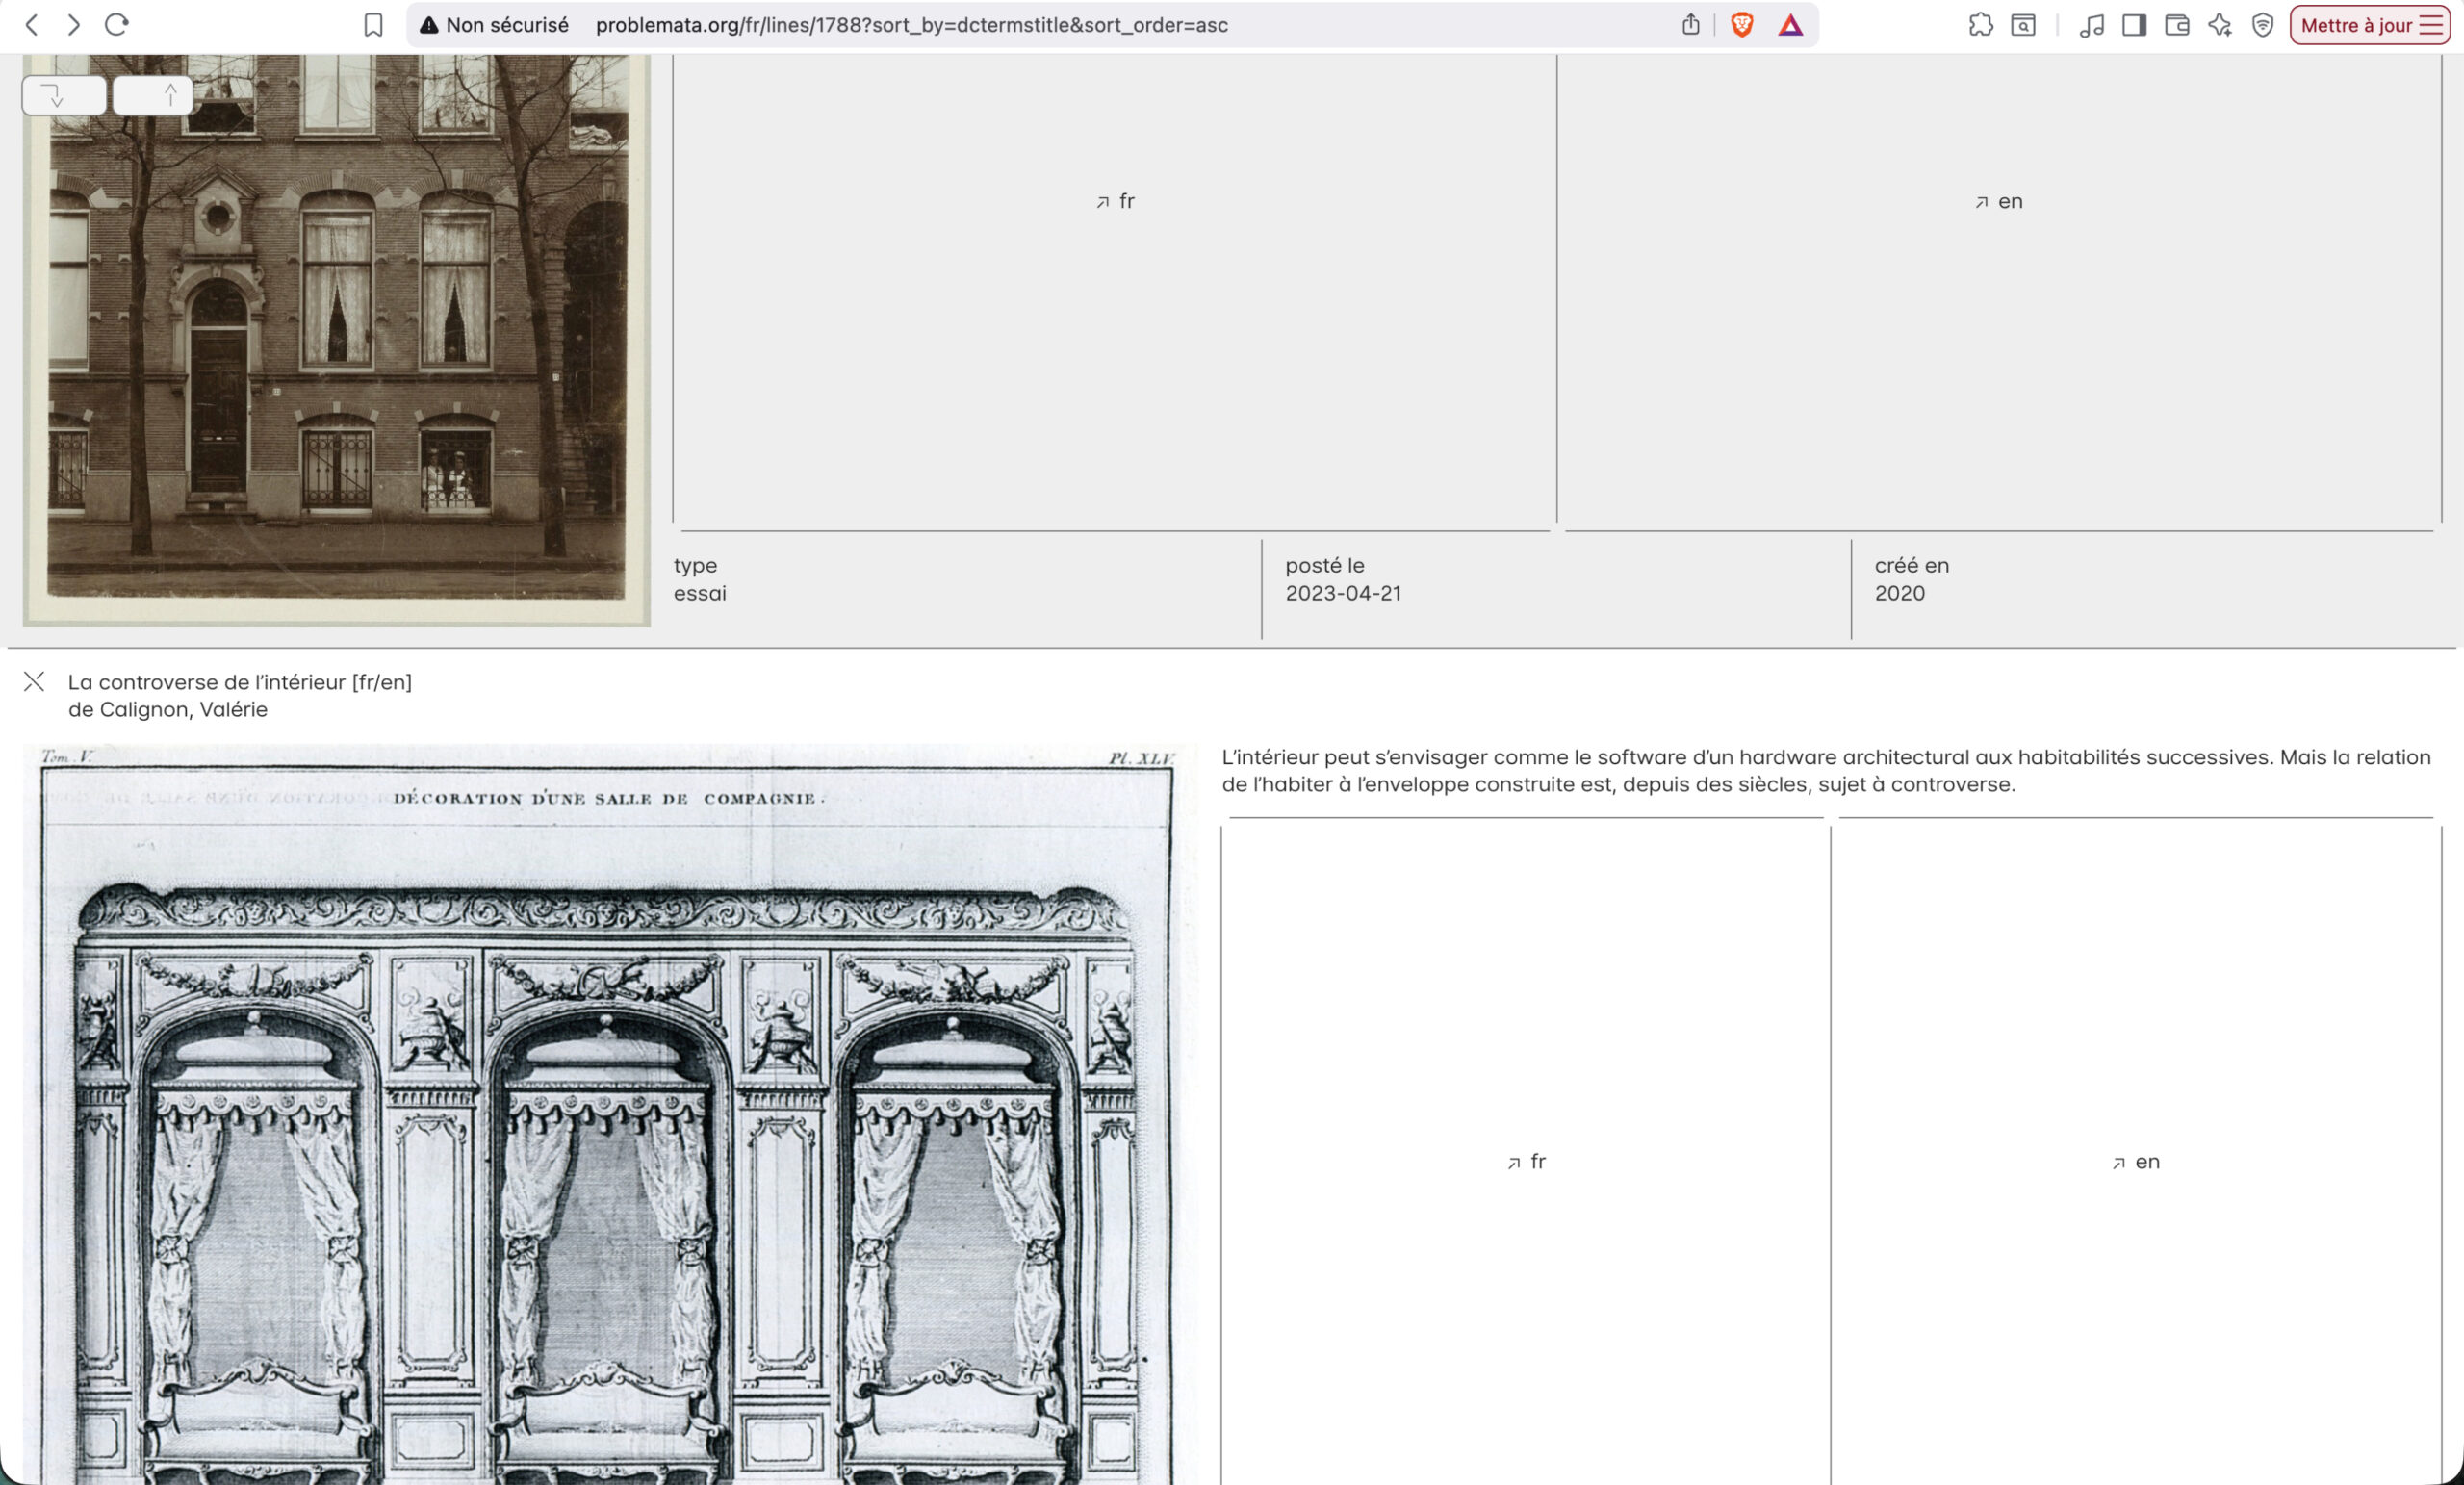The image size is (2464, 1485).
Task: Click the share icon in the address bar
Action: coord(1690,25)
